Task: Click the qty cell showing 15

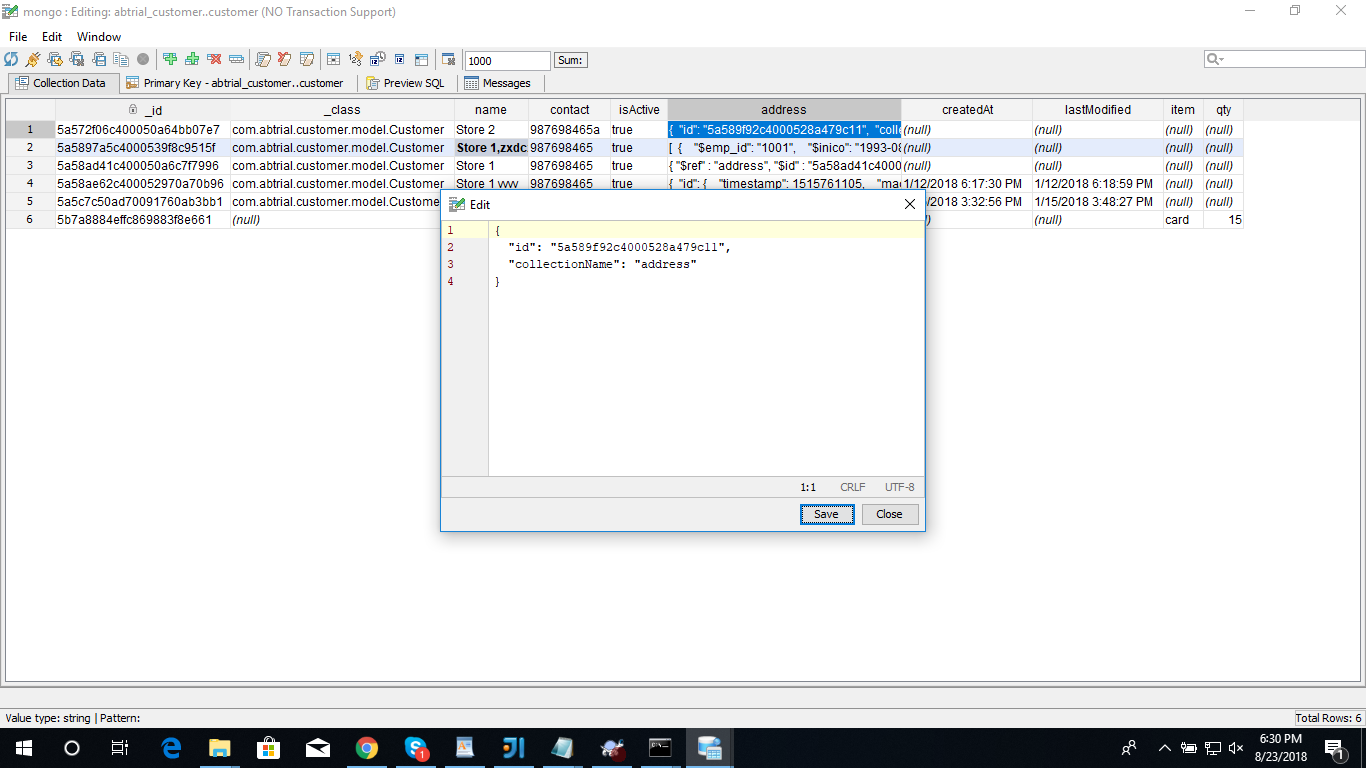Action: click(1224, 220)
